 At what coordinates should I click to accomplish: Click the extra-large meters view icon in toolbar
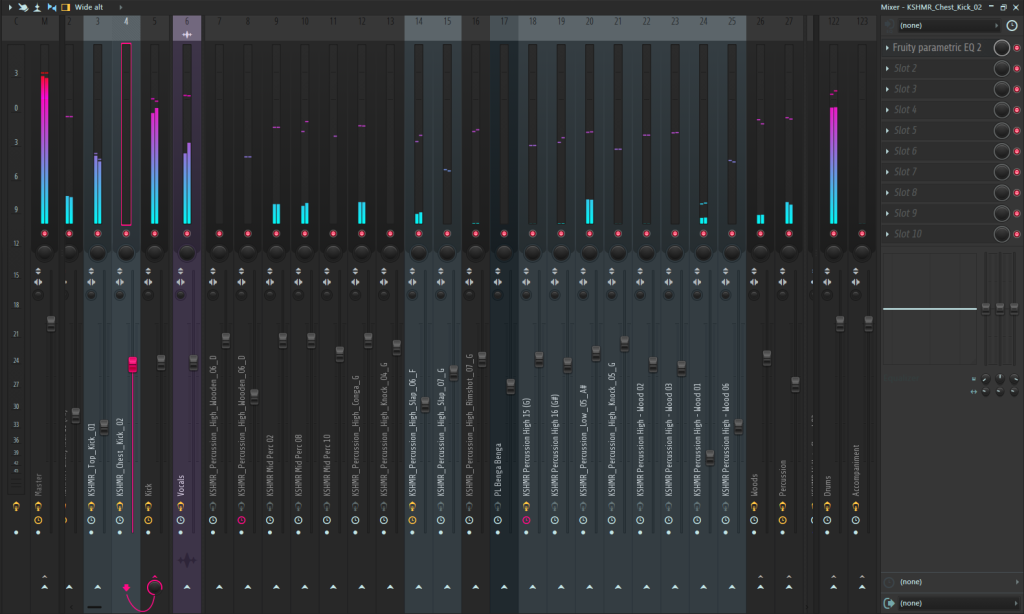(66, 6)
